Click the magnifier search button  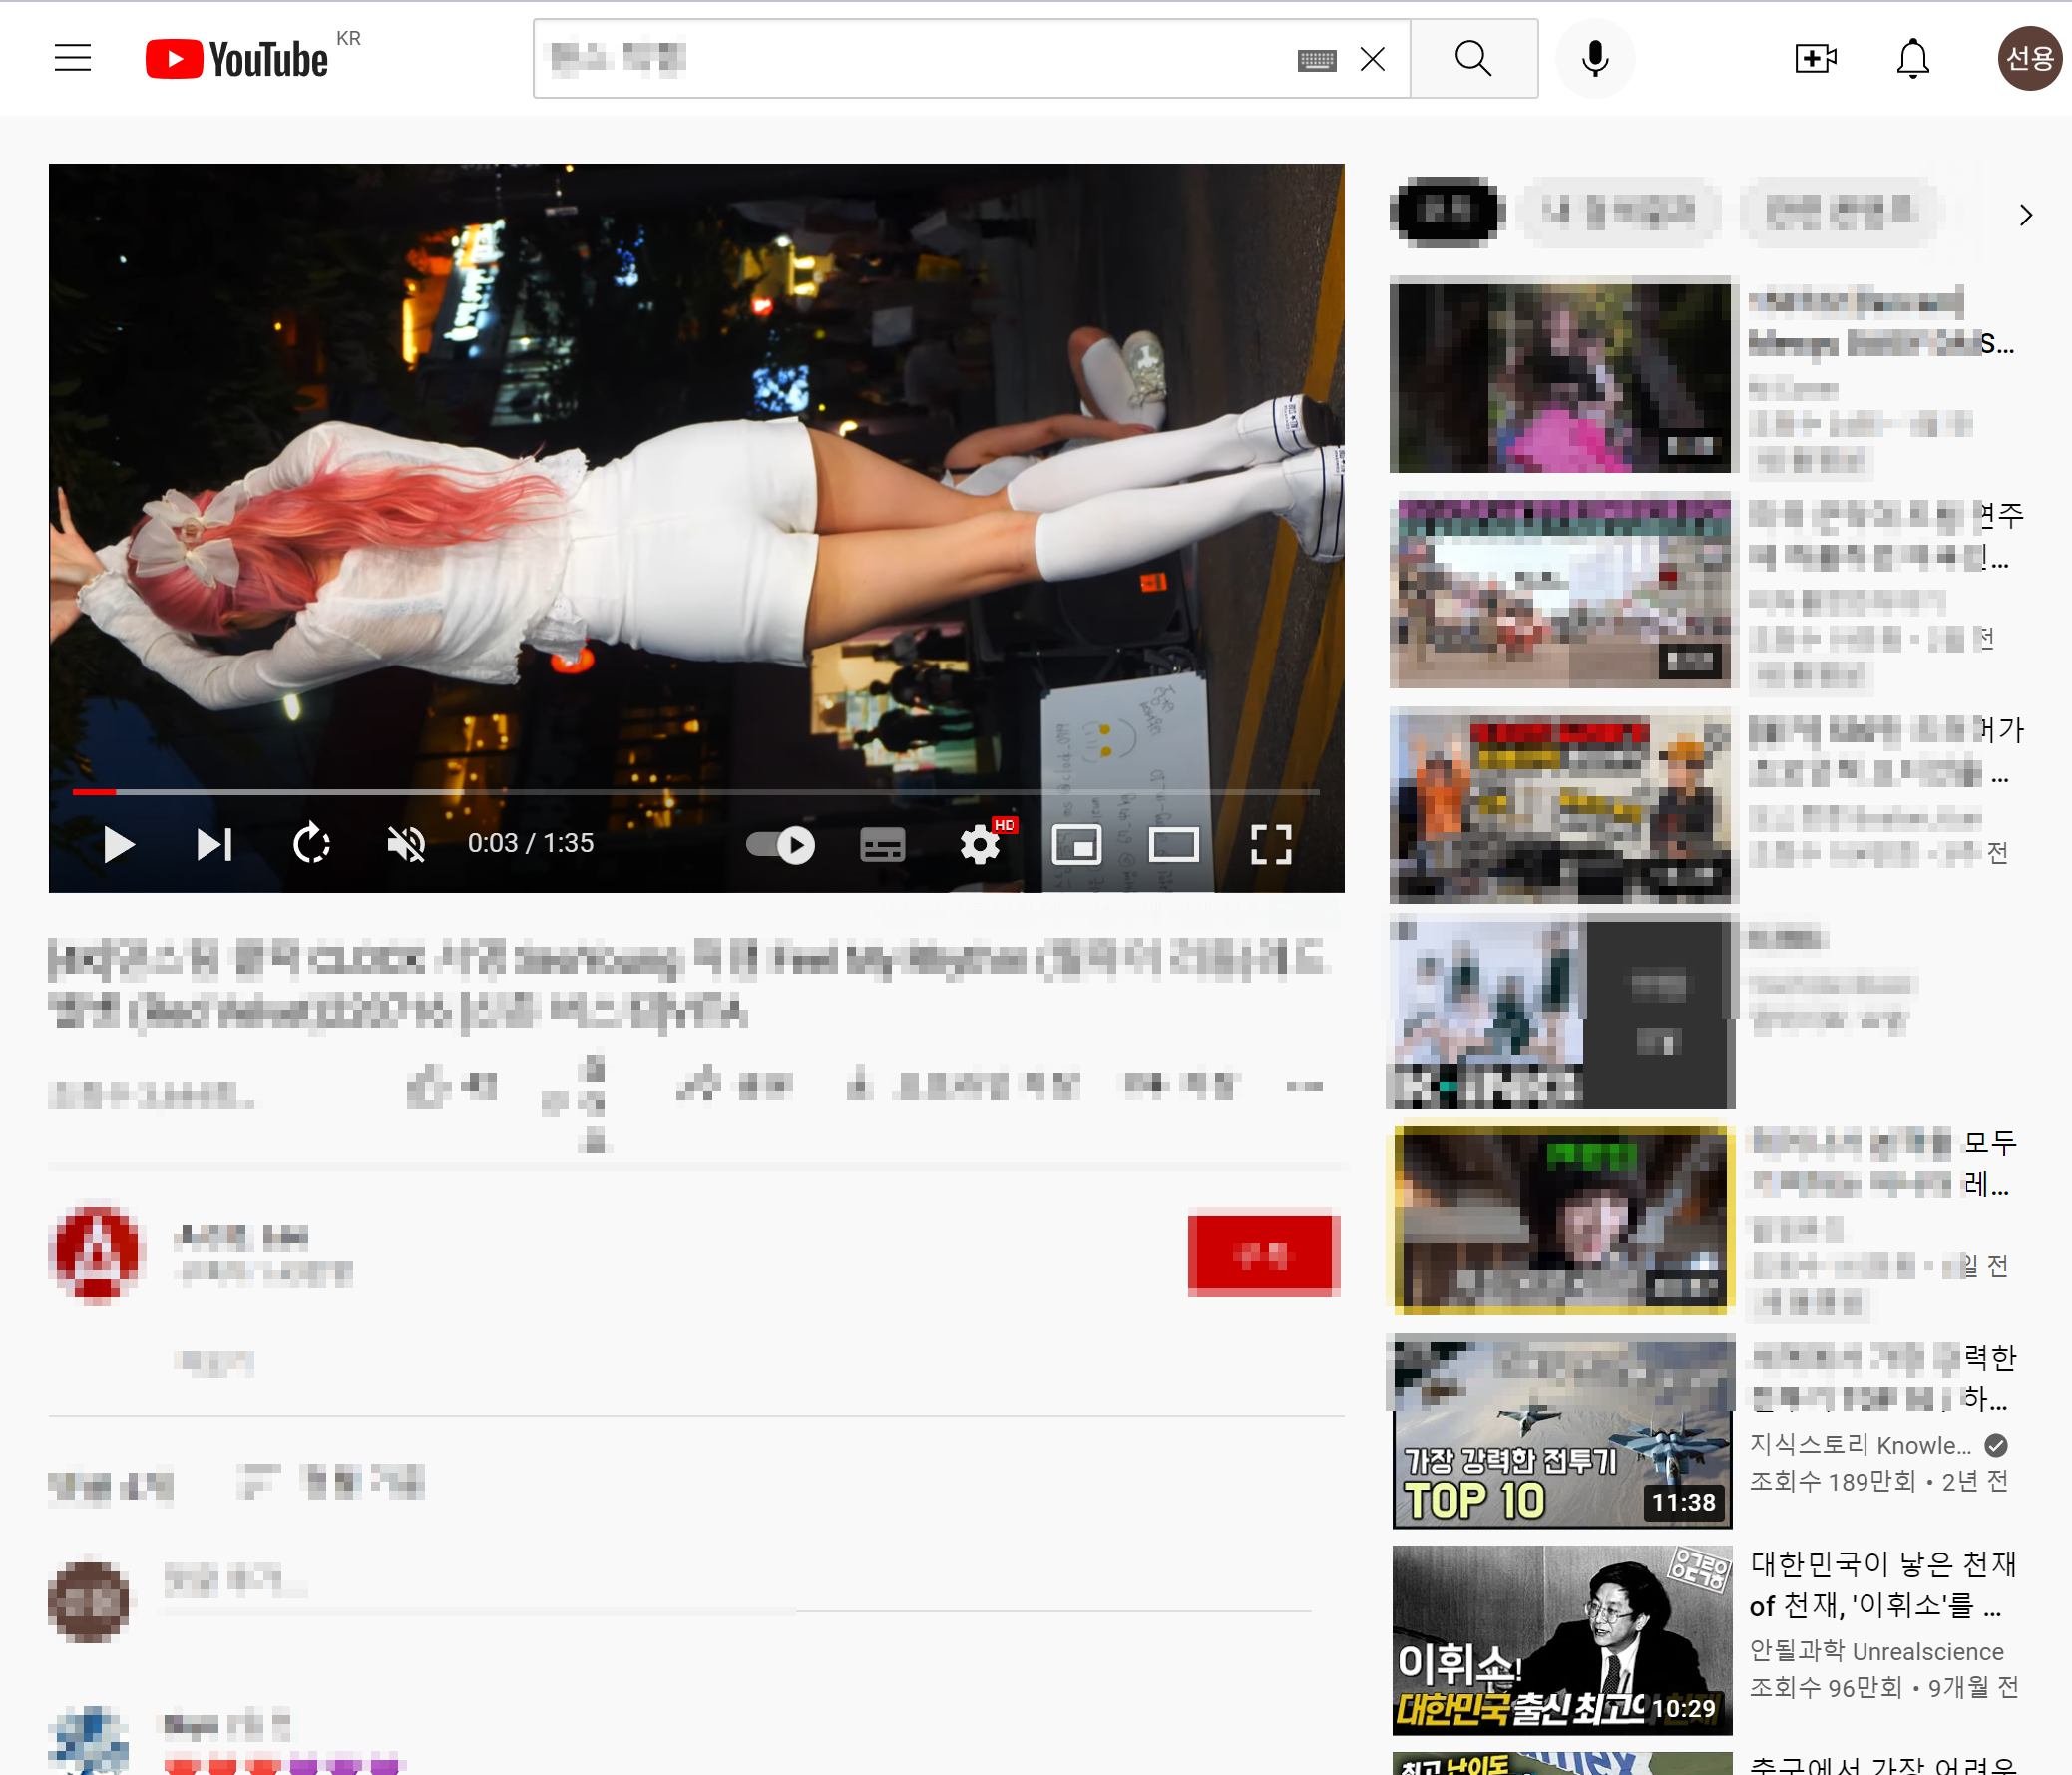pos(1473,58)
